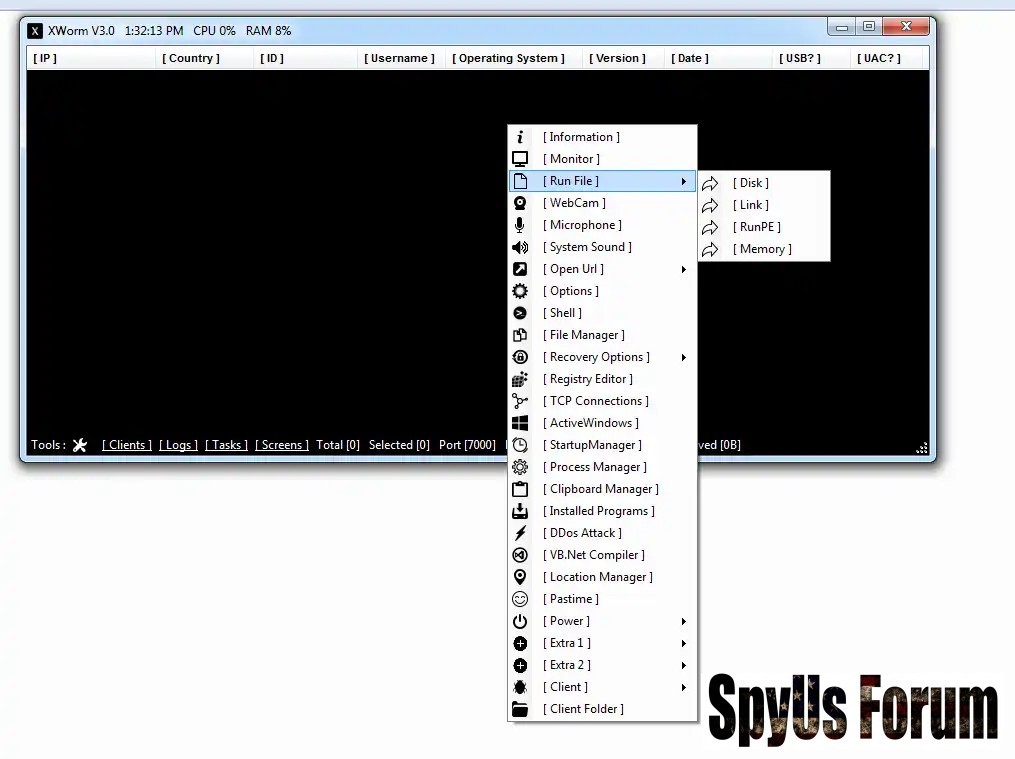The width and height of the screenshot is (1015, 759).
Task: Open the Logs link in bottom bar
Action: pos(178,445)
